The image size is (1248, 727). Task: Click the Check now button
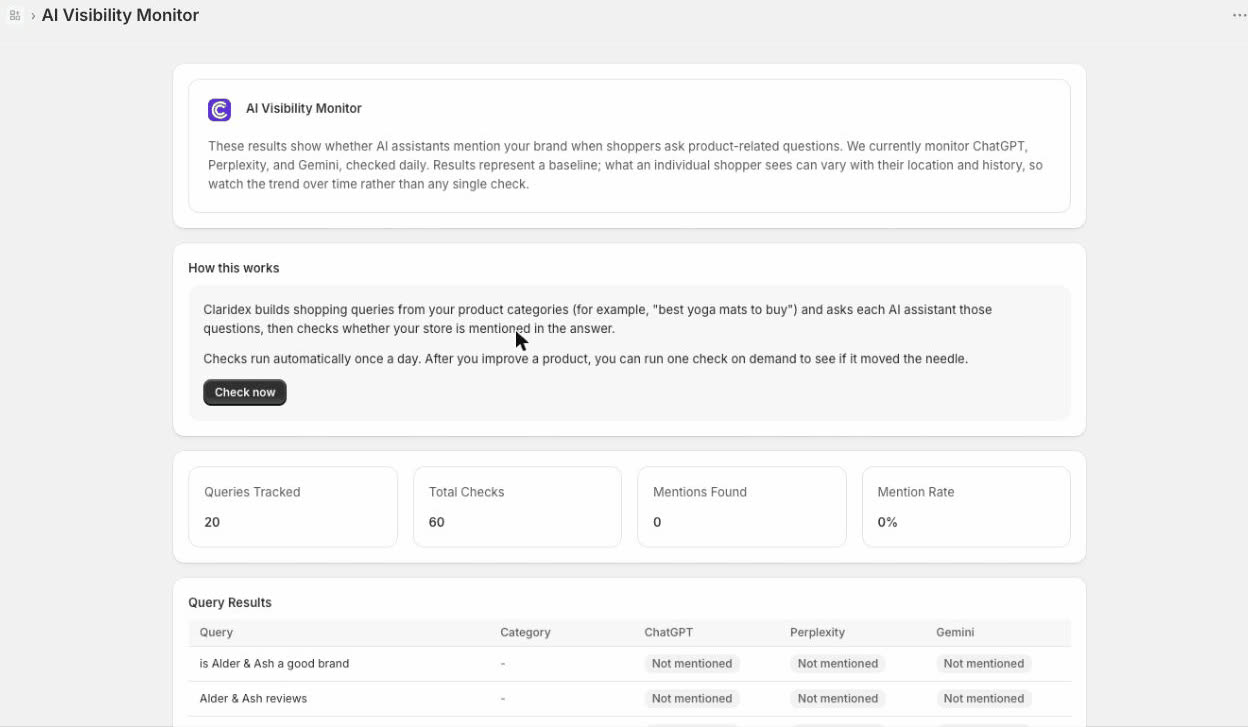(245, 392)
